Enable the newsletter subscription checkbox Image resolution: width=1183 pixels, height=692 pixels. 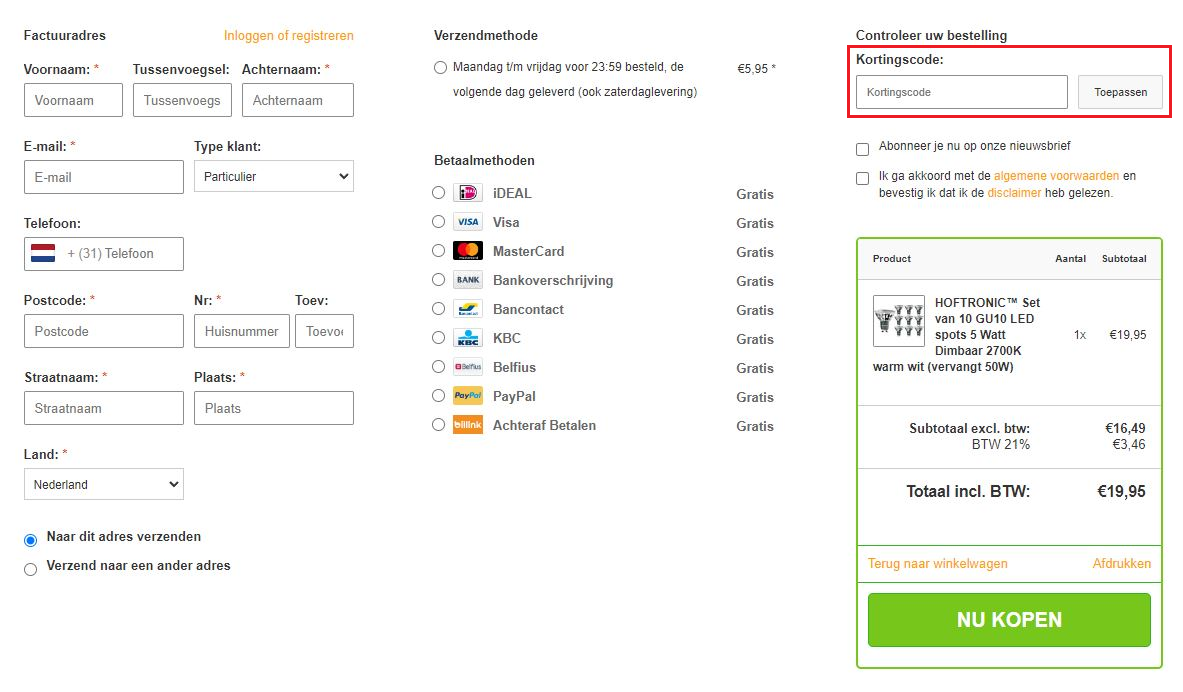pyautogui.click(x=862, y=150)
